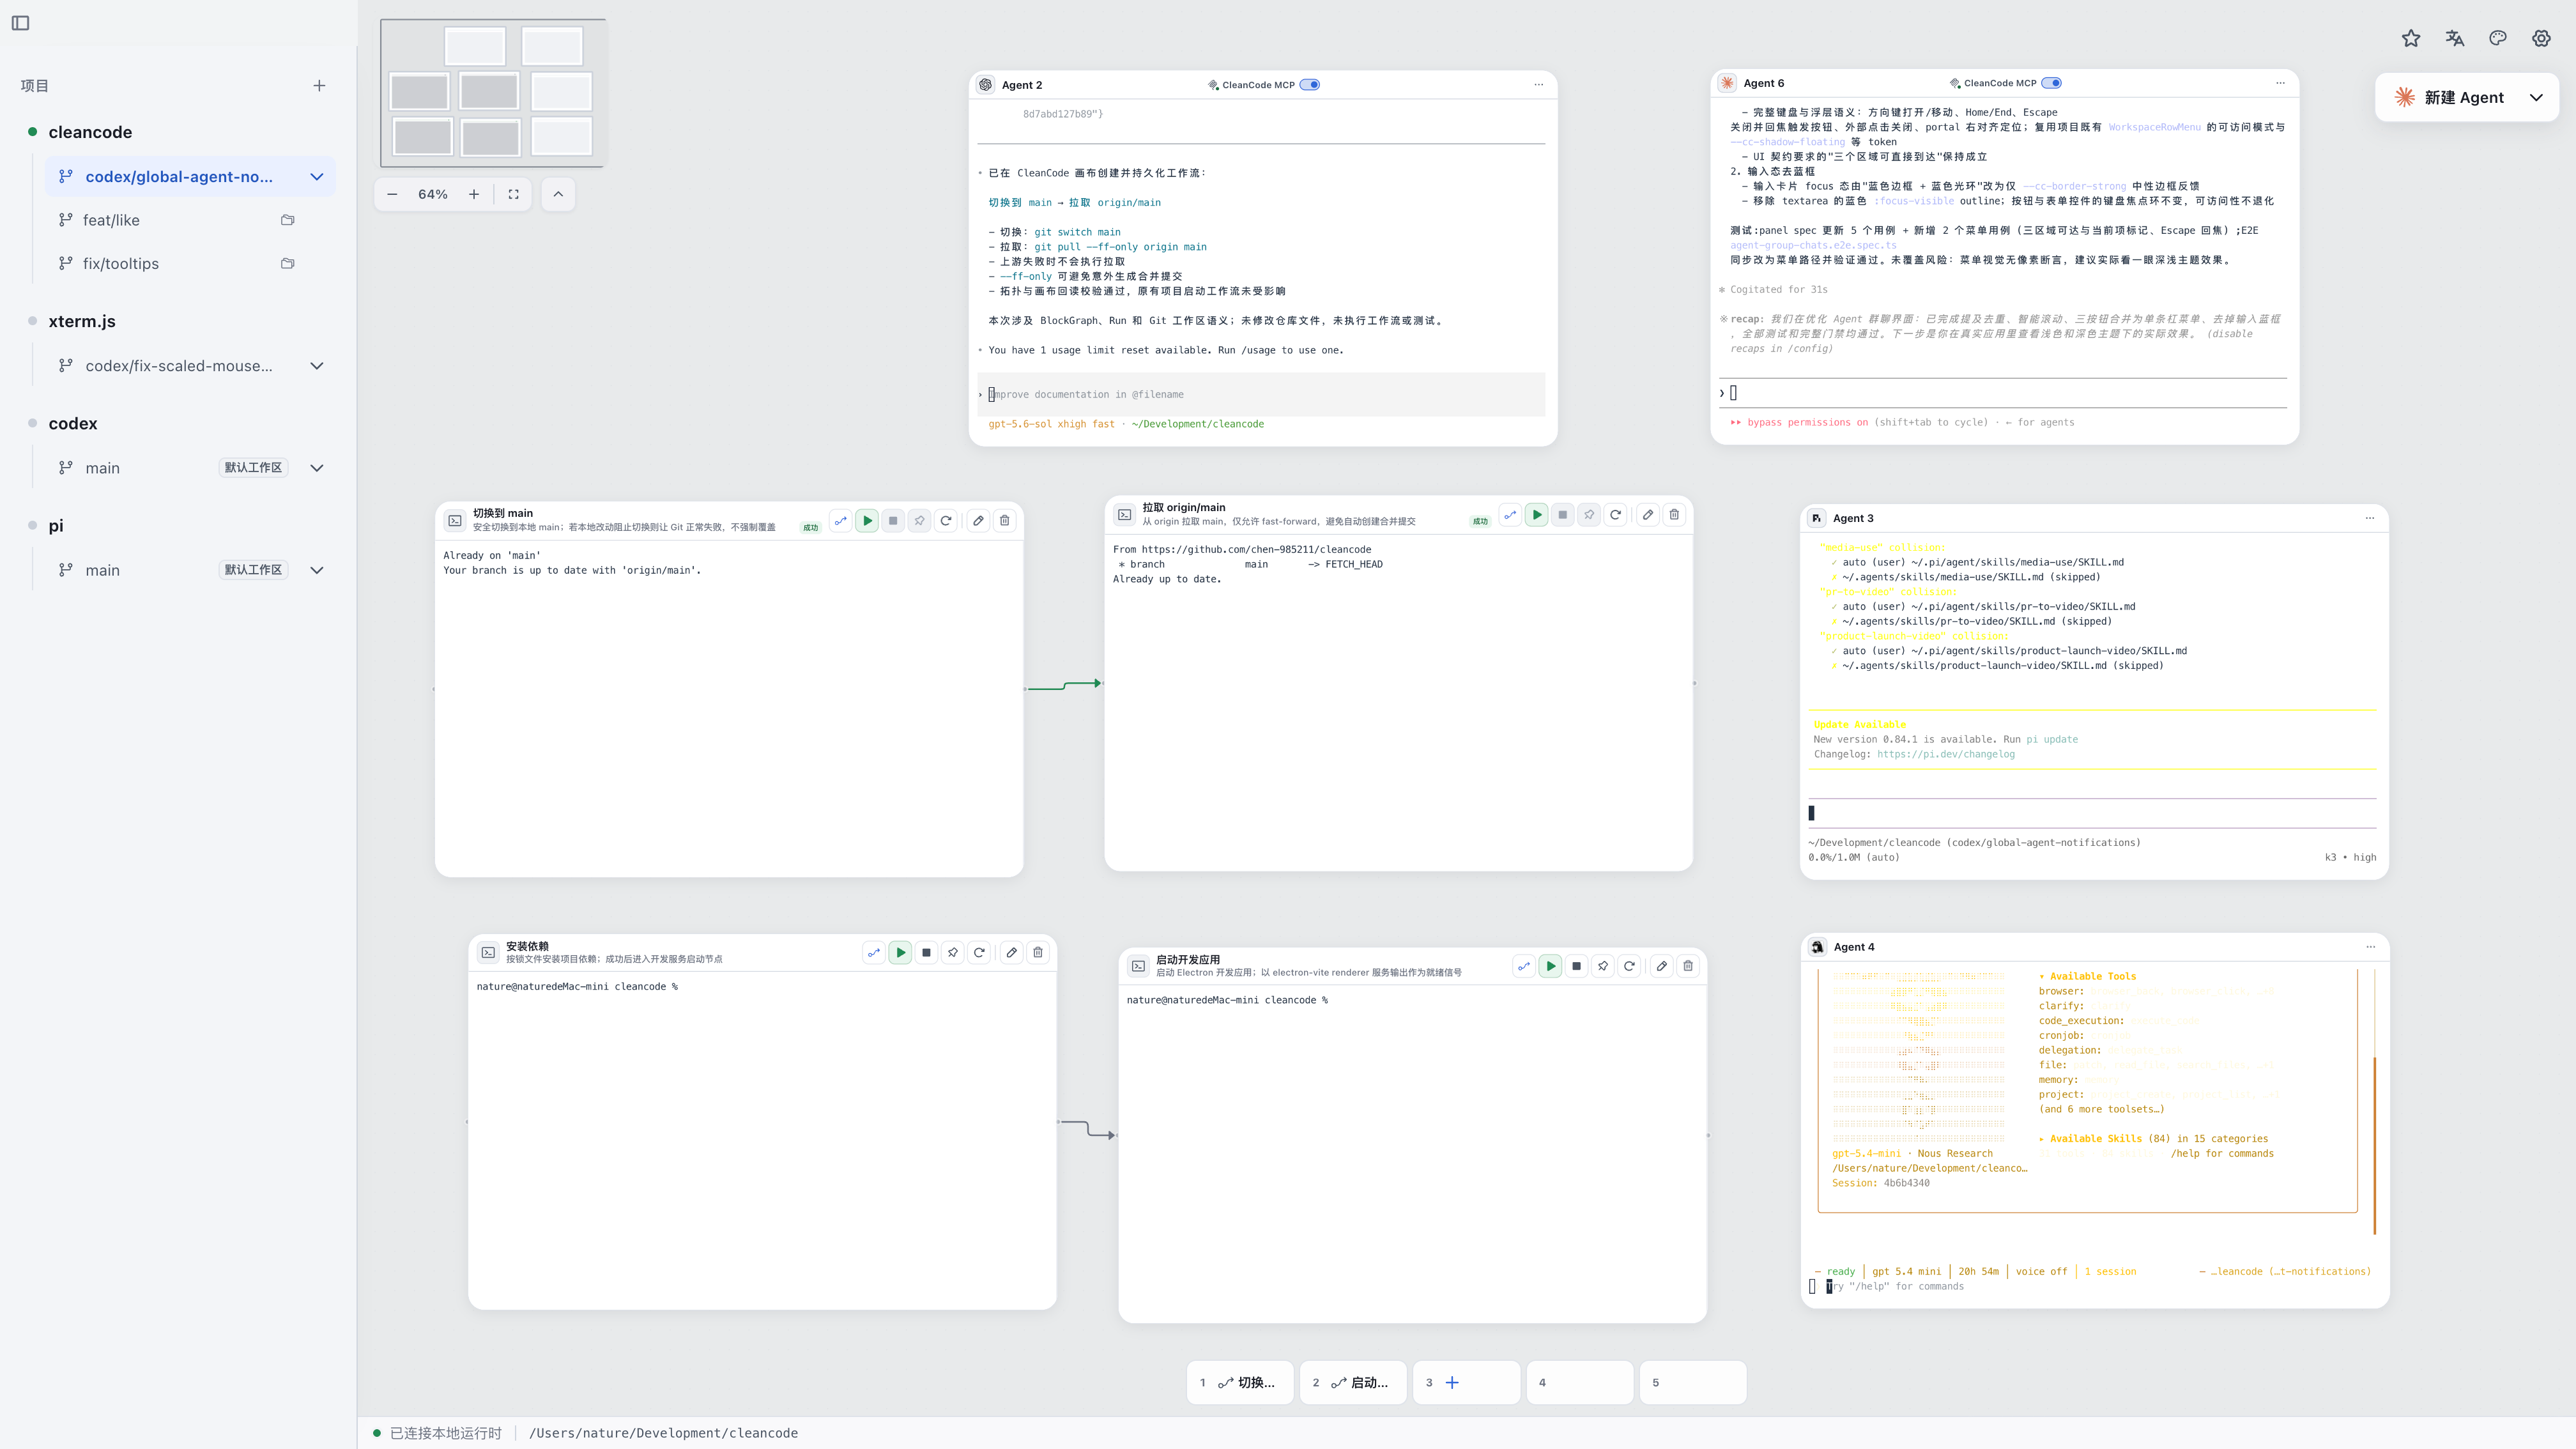Open the theme palette icon
This screenshot has width=2576, height=1449.
coord(2498,38)
